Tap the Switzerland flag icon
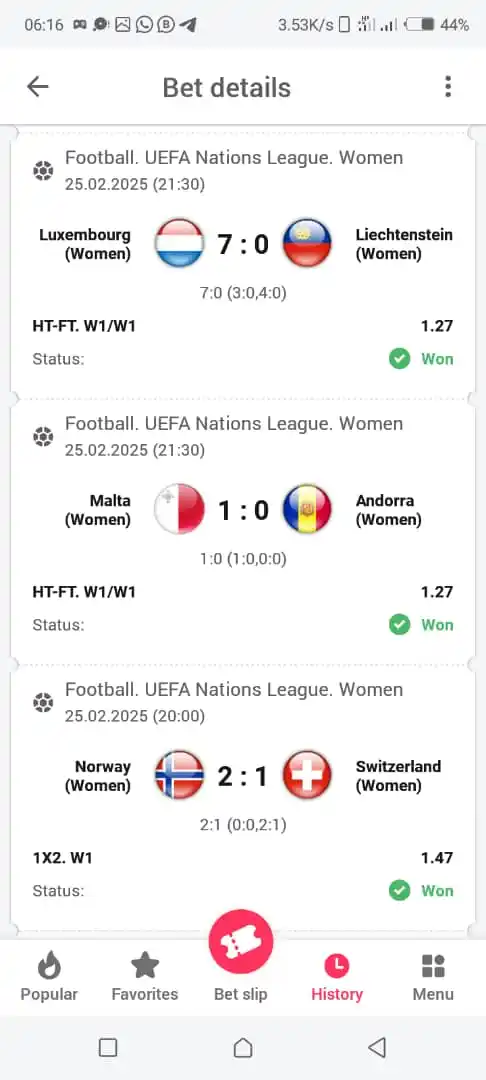Viewport: 486px width, 1080px height. click(x=307, y=775)
